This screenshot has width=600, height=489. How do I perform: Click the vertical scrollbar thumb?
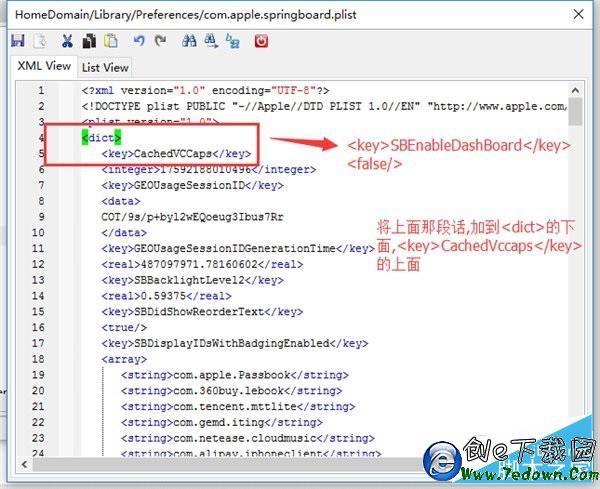pyautogui.click(x=575, y=111)
